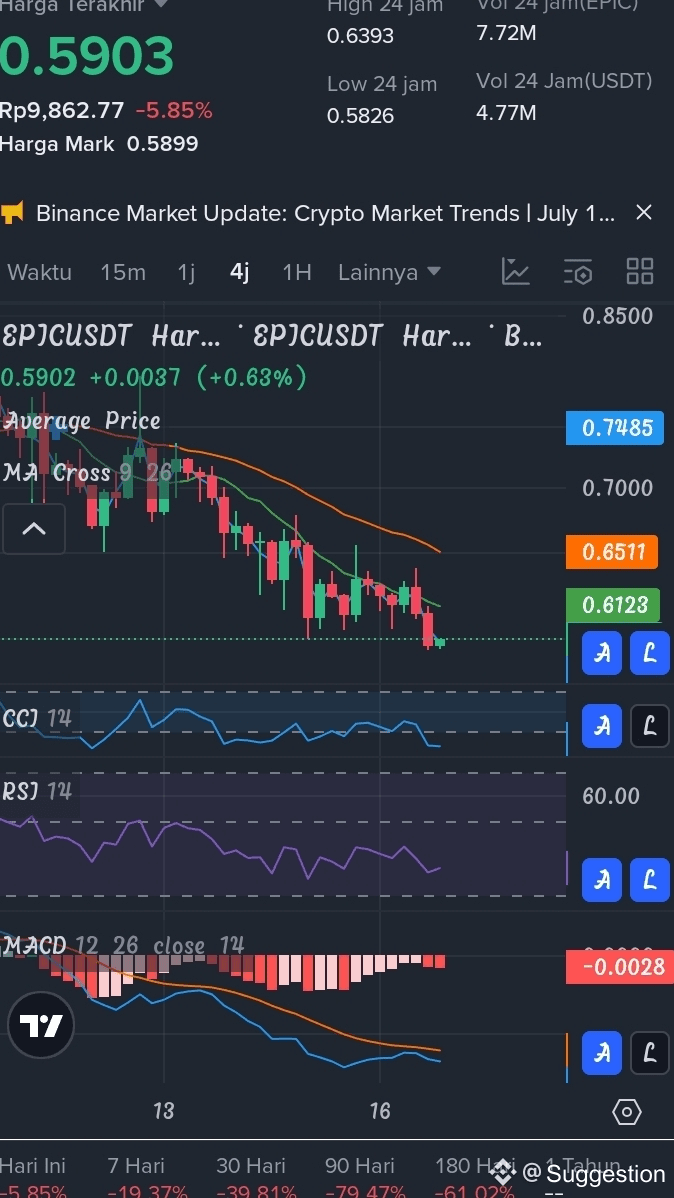The image size is (674, 1198).
Task: Click the CCI 14 indicator label
Action: [x=37, y=718]
